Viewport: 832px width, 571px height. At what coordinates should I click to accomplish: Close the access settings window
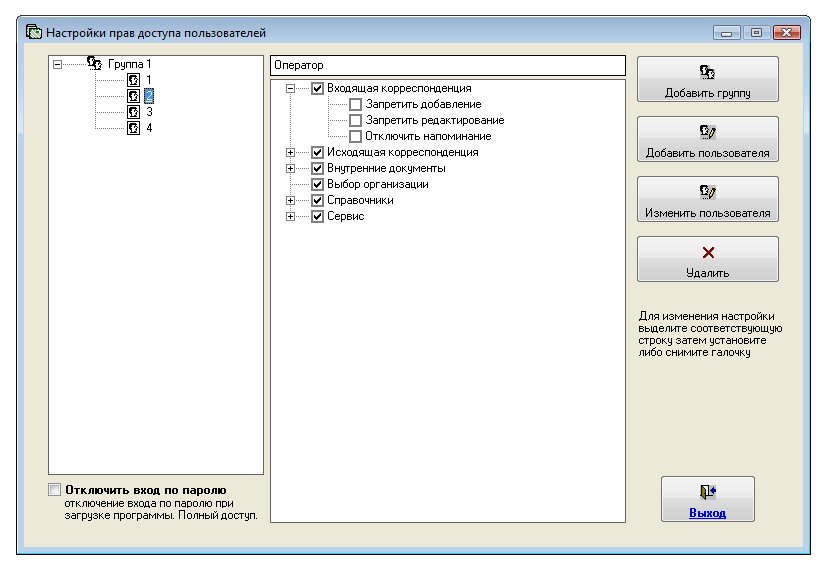787,33
